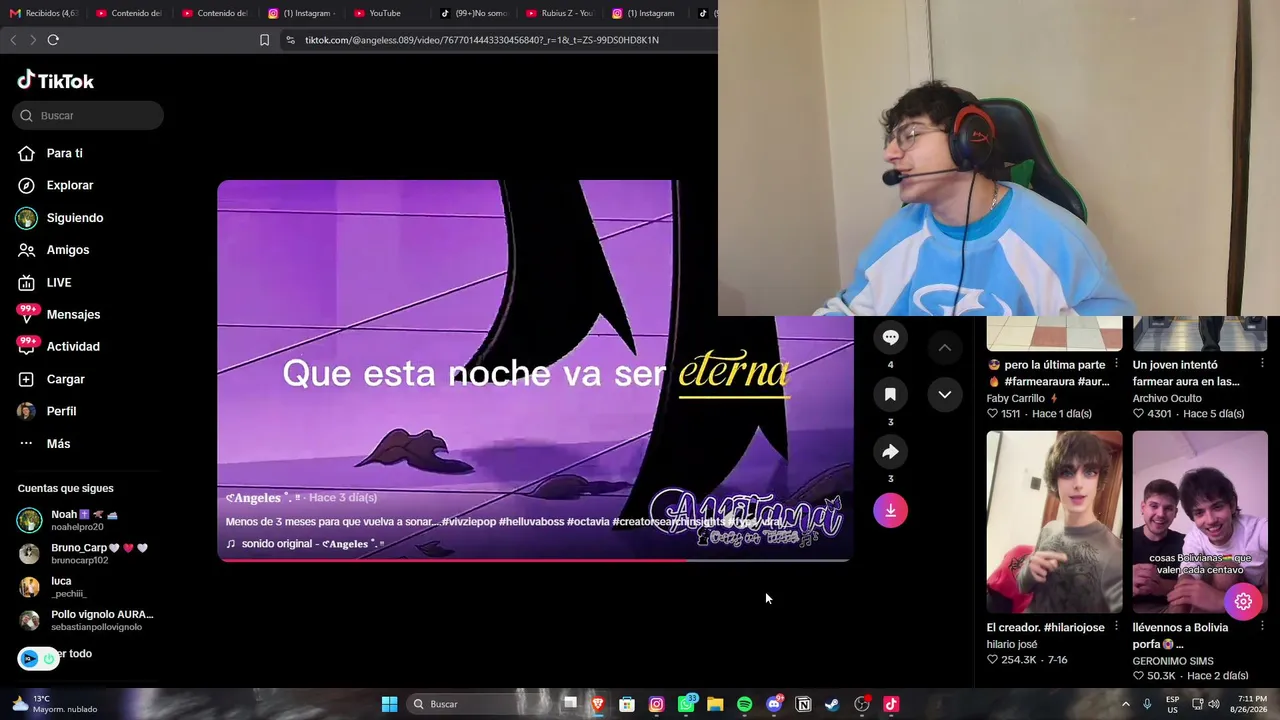
Task: Switch to the (99+) No somos TikTok tab
Action: tap(472, 13)
